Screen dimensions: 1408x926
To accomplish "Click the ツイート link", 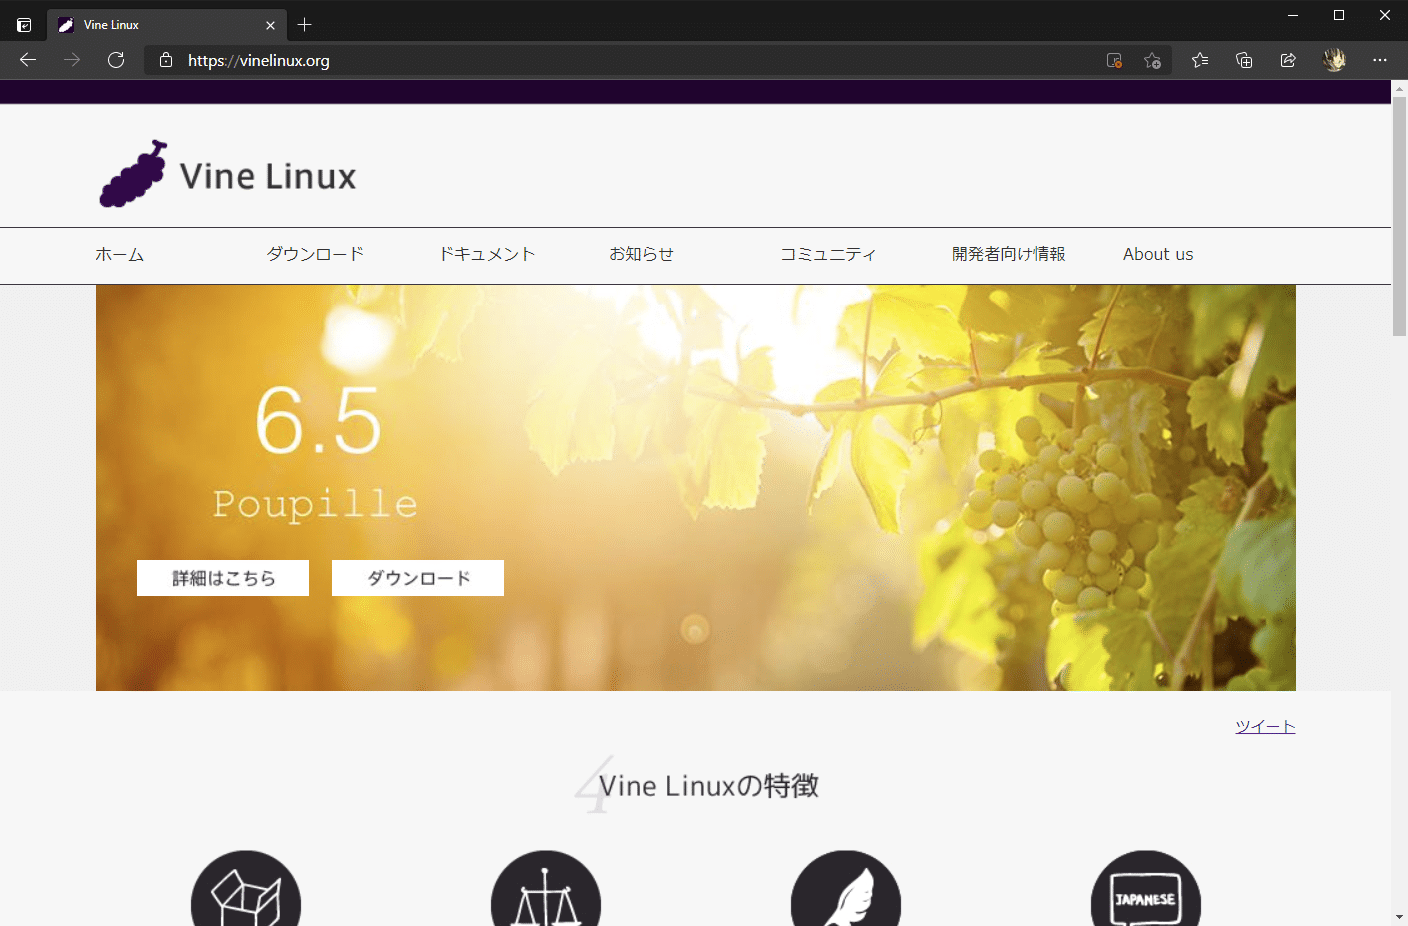I will click(1265, 727).
